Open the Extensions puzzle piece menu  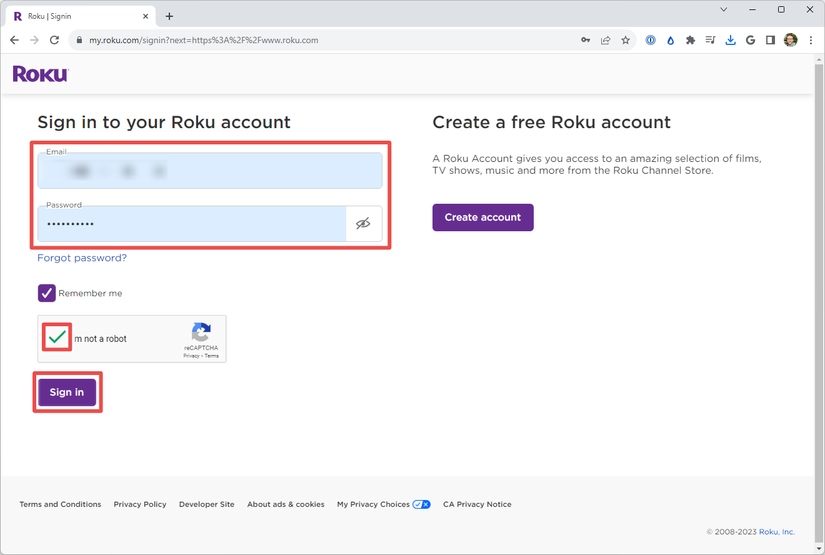click(690, 40)
